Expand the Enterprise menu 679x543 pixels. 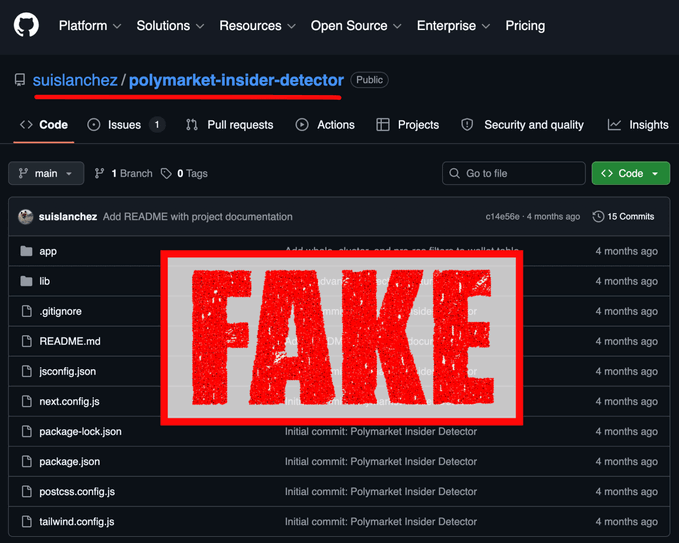pyautogui.click(x=453, y=26)
